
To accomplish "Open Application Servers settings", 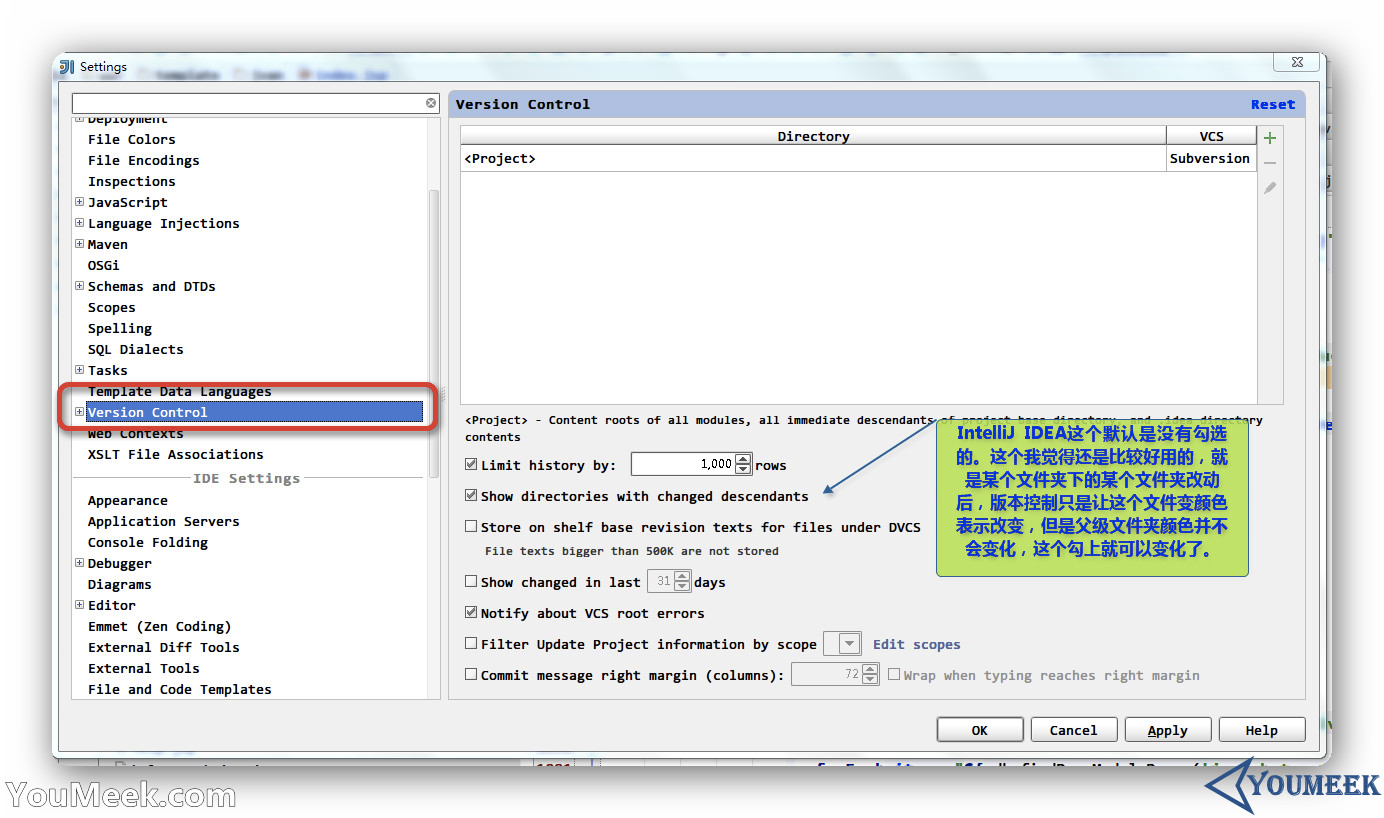I will click(x=163, y=521).
